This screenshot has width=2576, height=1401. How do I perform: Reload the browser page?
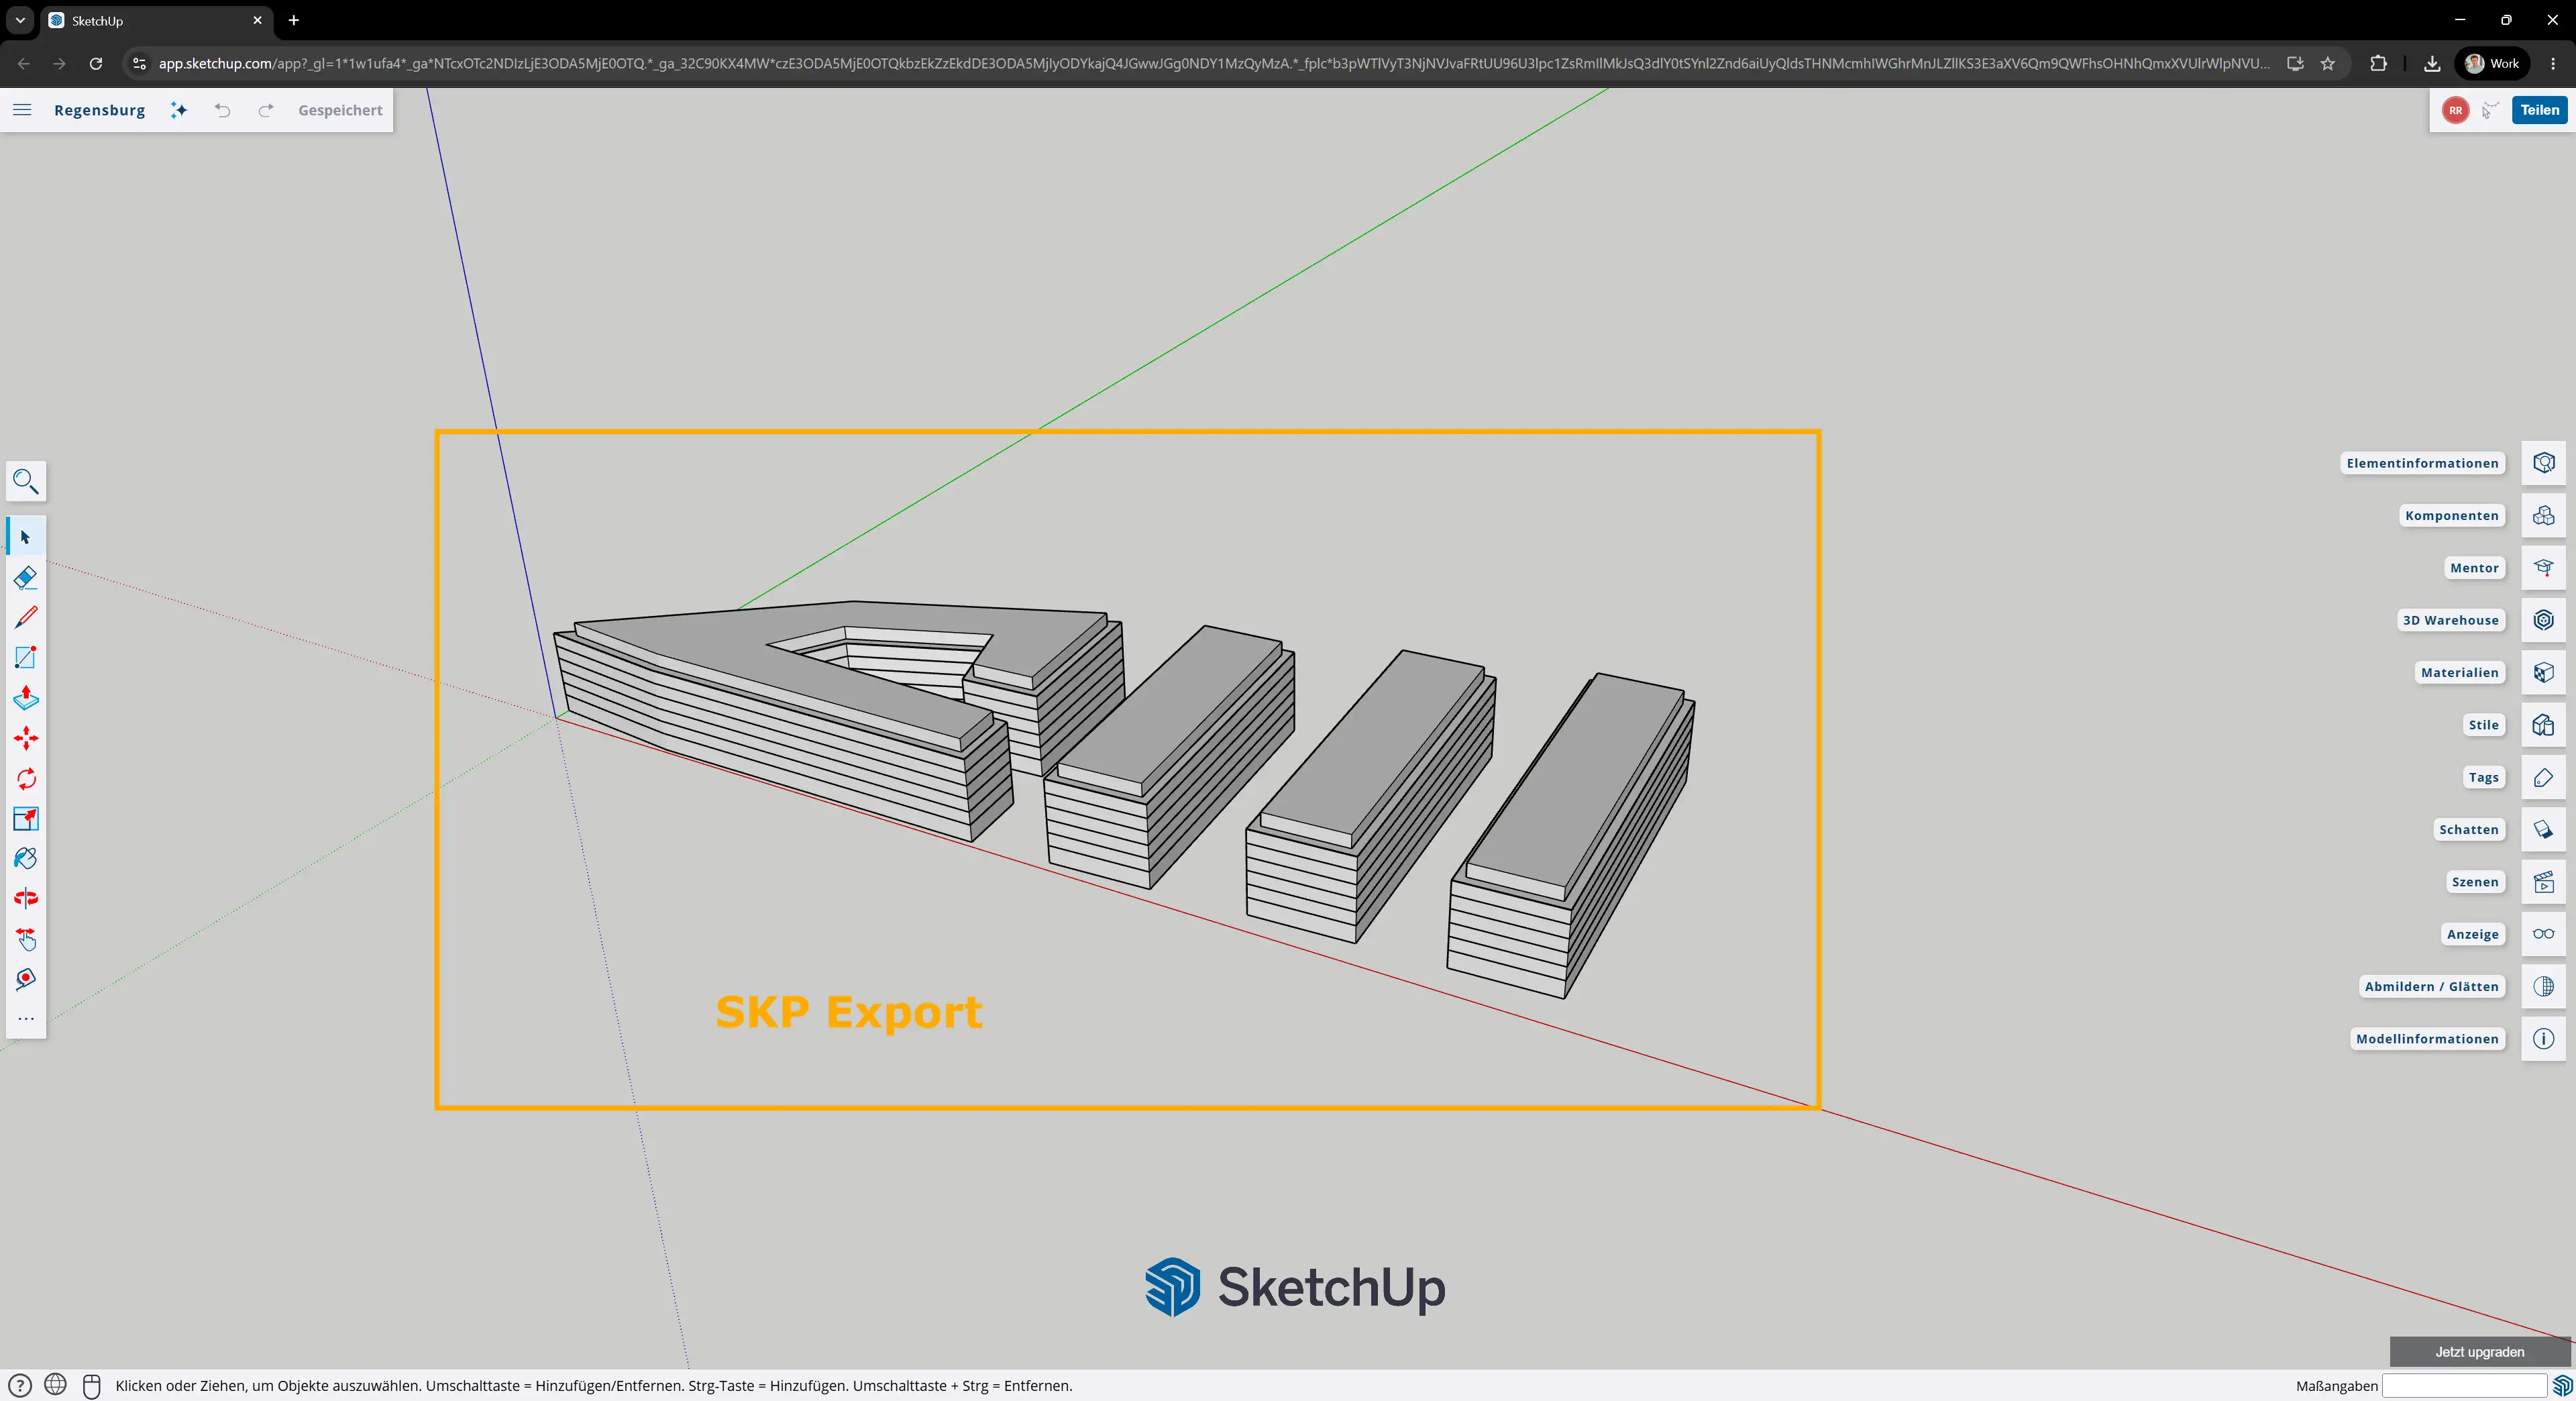pos(96,63)
